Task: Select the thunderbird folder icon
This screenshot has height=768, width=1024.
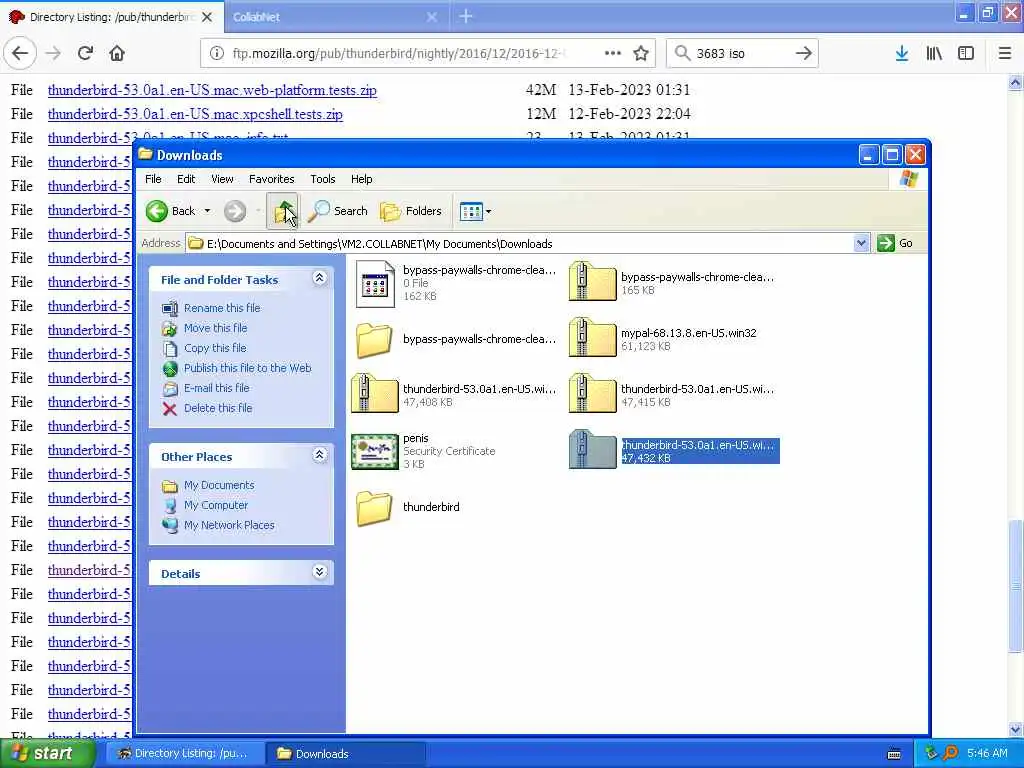Action: point(374,507)
